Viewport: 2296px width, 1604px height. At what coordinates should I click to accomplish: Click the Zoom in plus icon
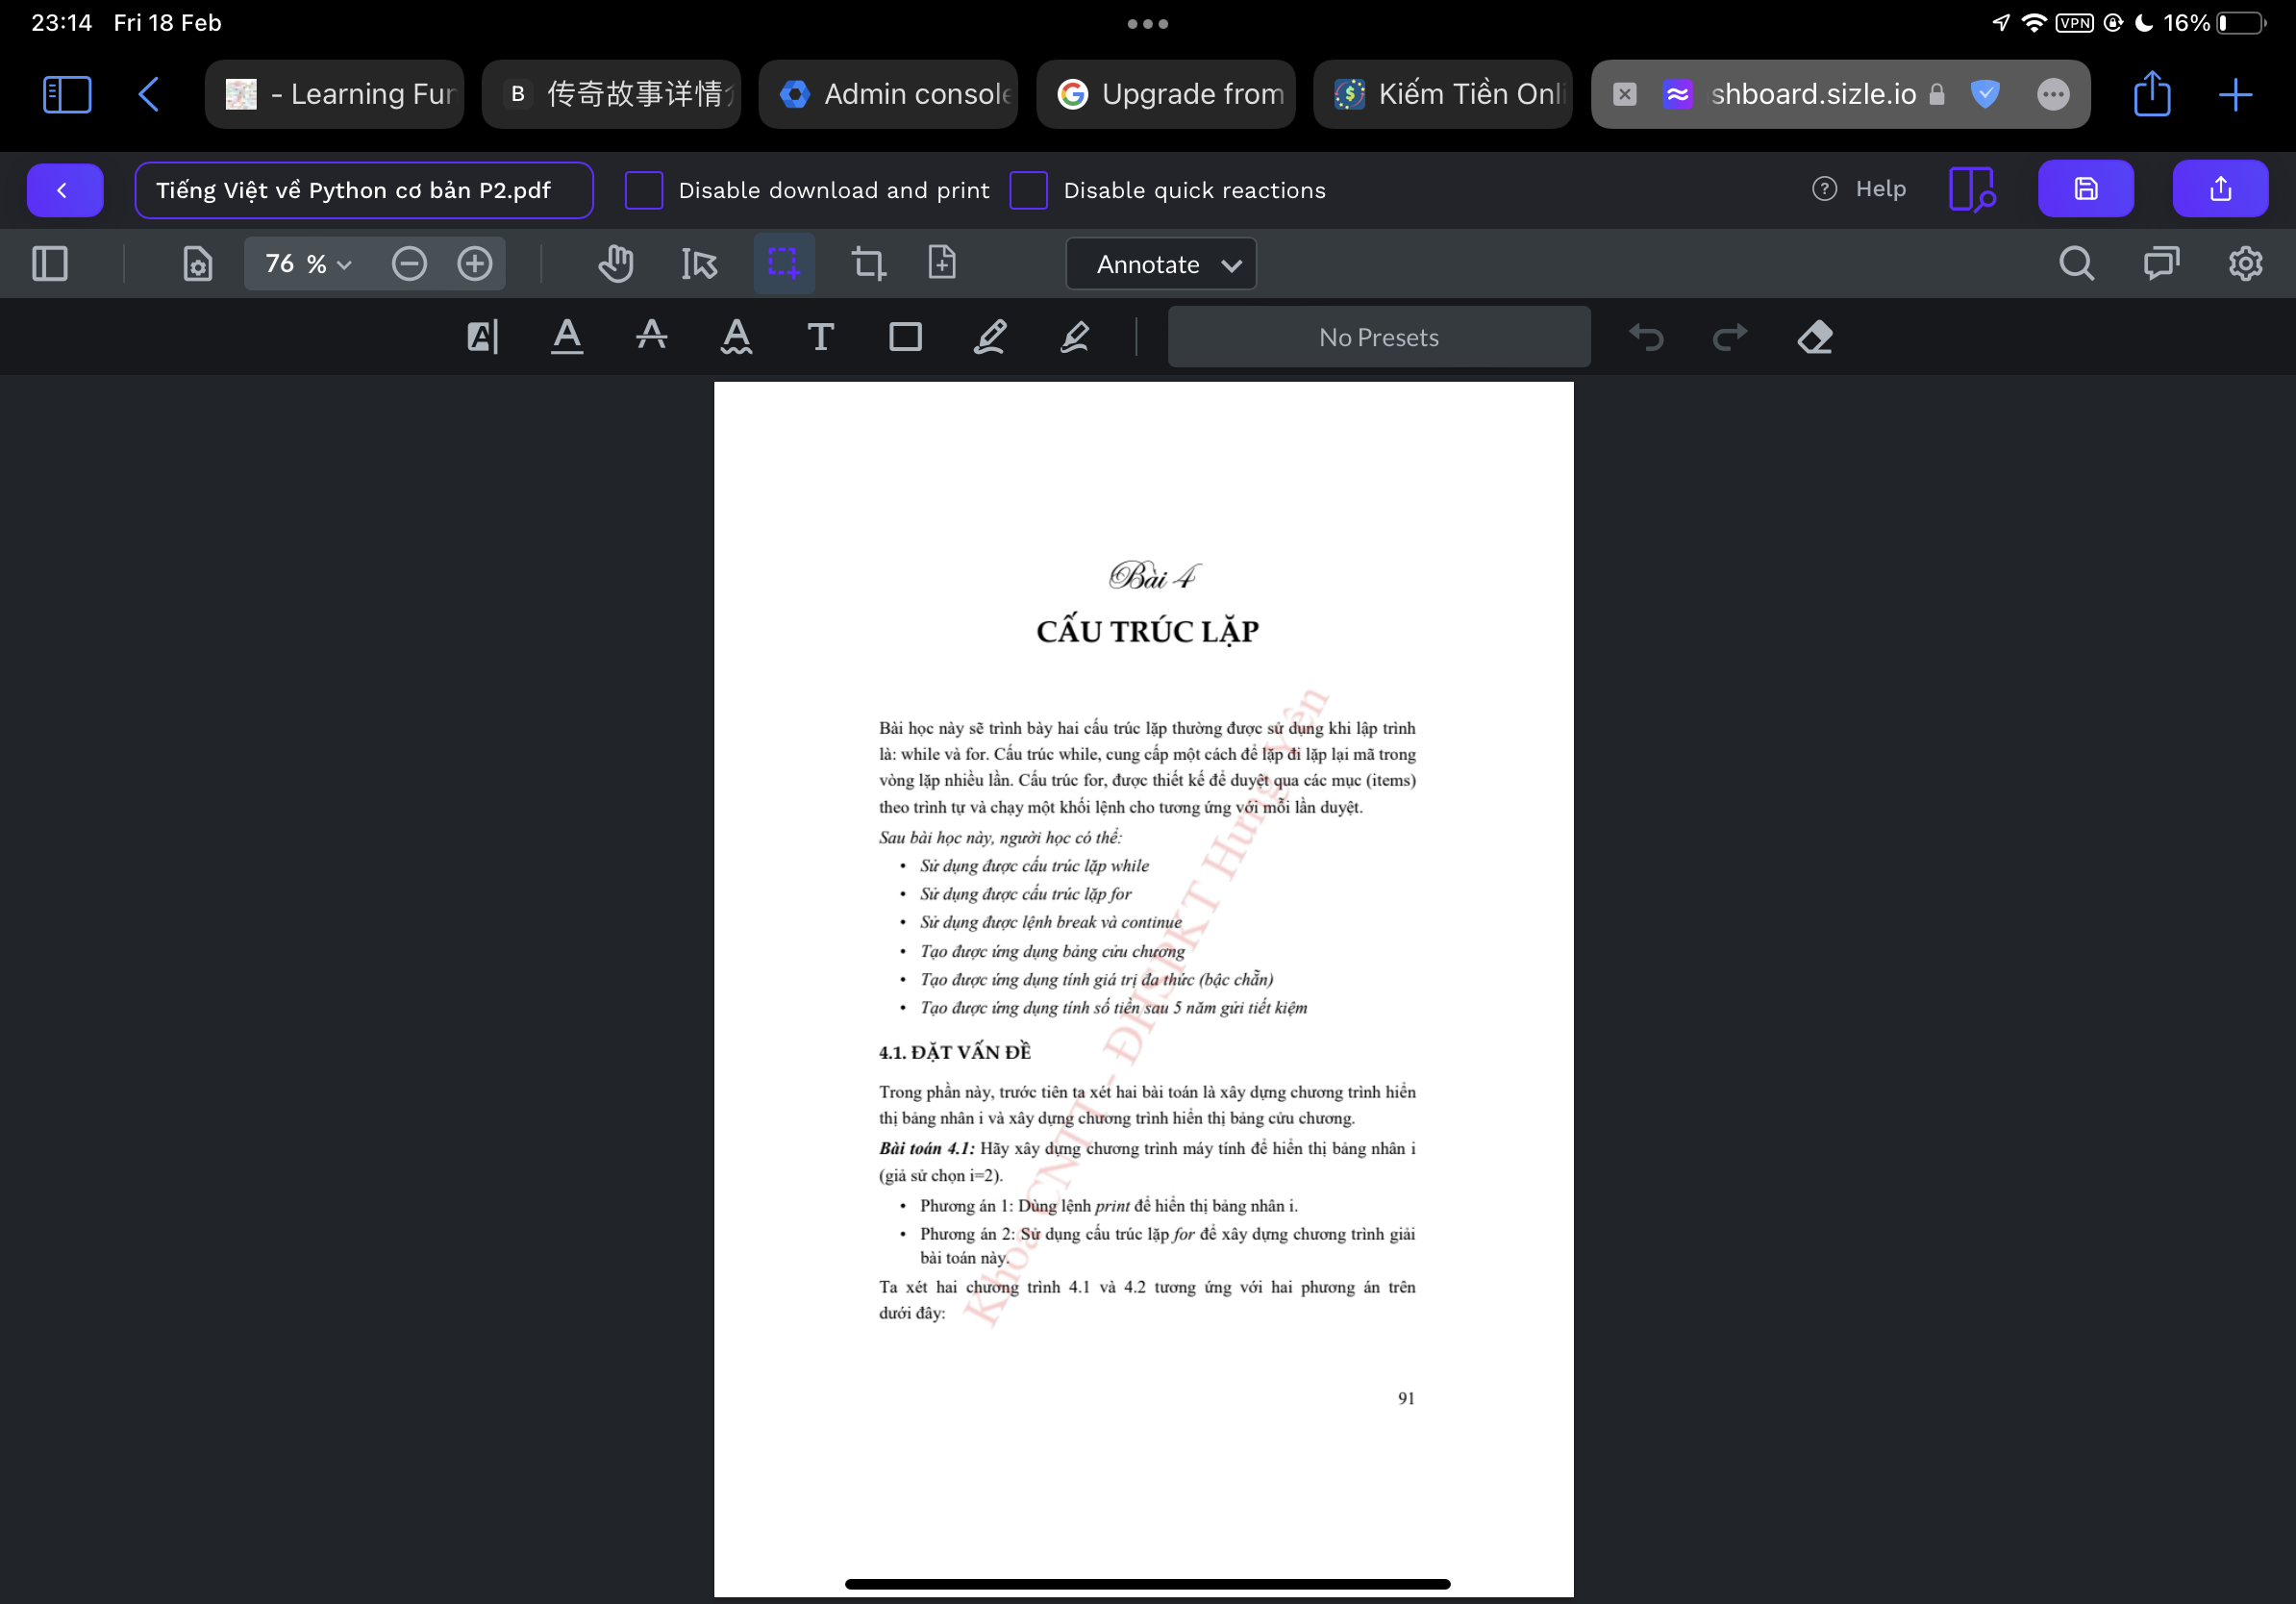pos(475,264)
